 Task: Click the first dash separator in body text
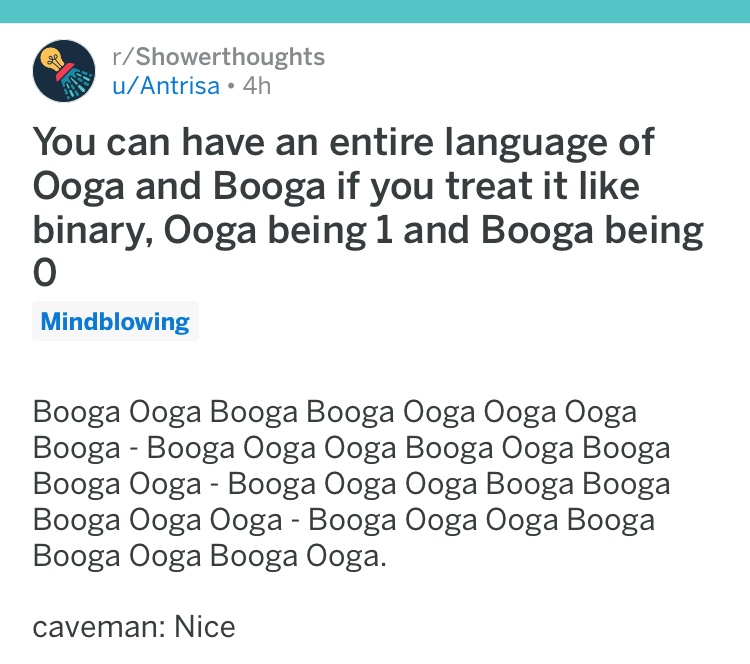point(134,450)
